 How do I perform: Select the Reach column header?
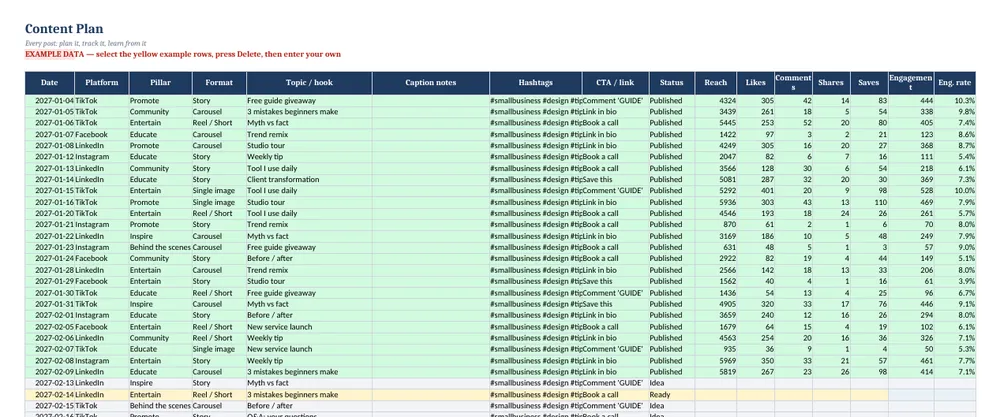(x=716, y=83)
